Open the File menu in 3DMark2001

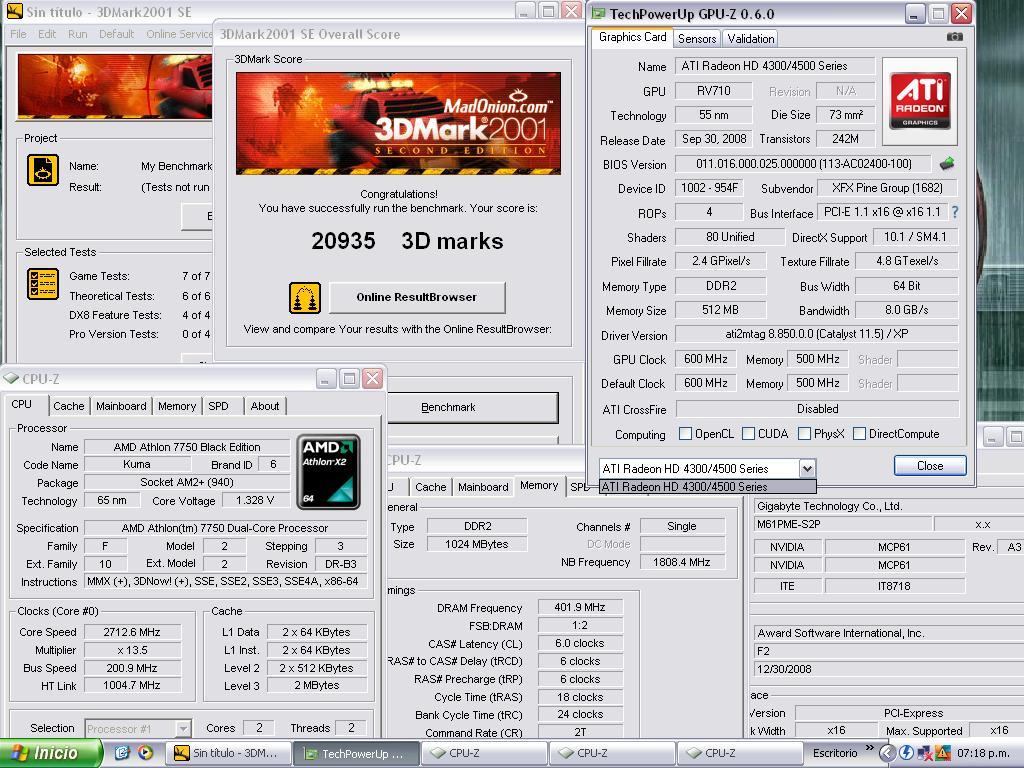point(18,34)
